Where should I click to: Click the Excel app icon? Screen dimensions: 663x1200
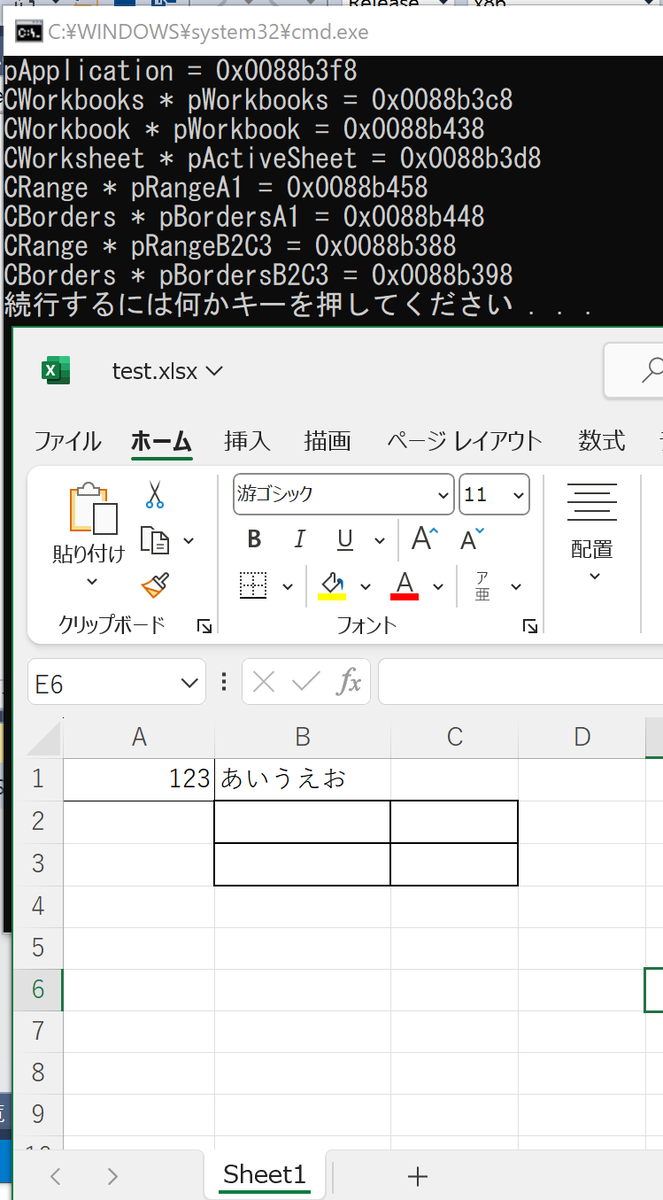tap(54, 371)
